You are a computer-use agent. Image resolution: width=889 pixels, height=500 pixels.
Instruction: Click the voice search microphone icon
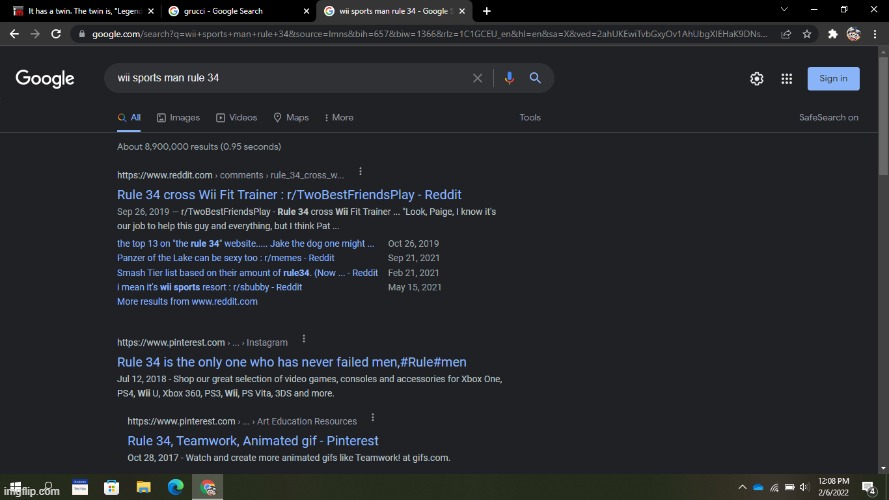(x=509, y=78)
